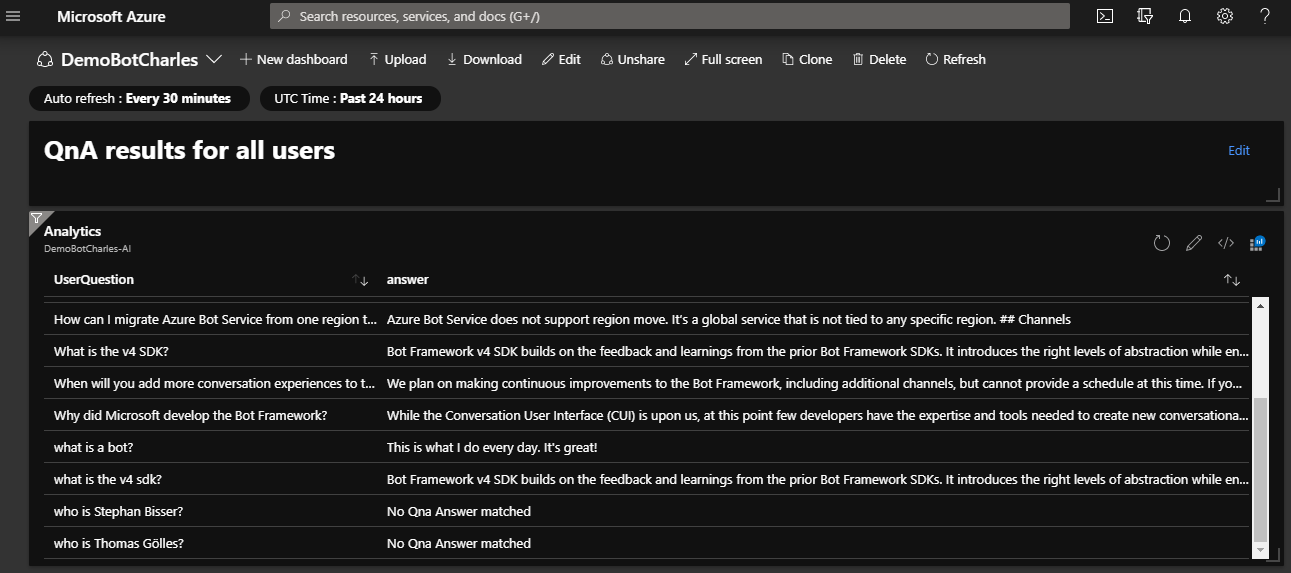Click in the Search resources box

click(670, 16)
